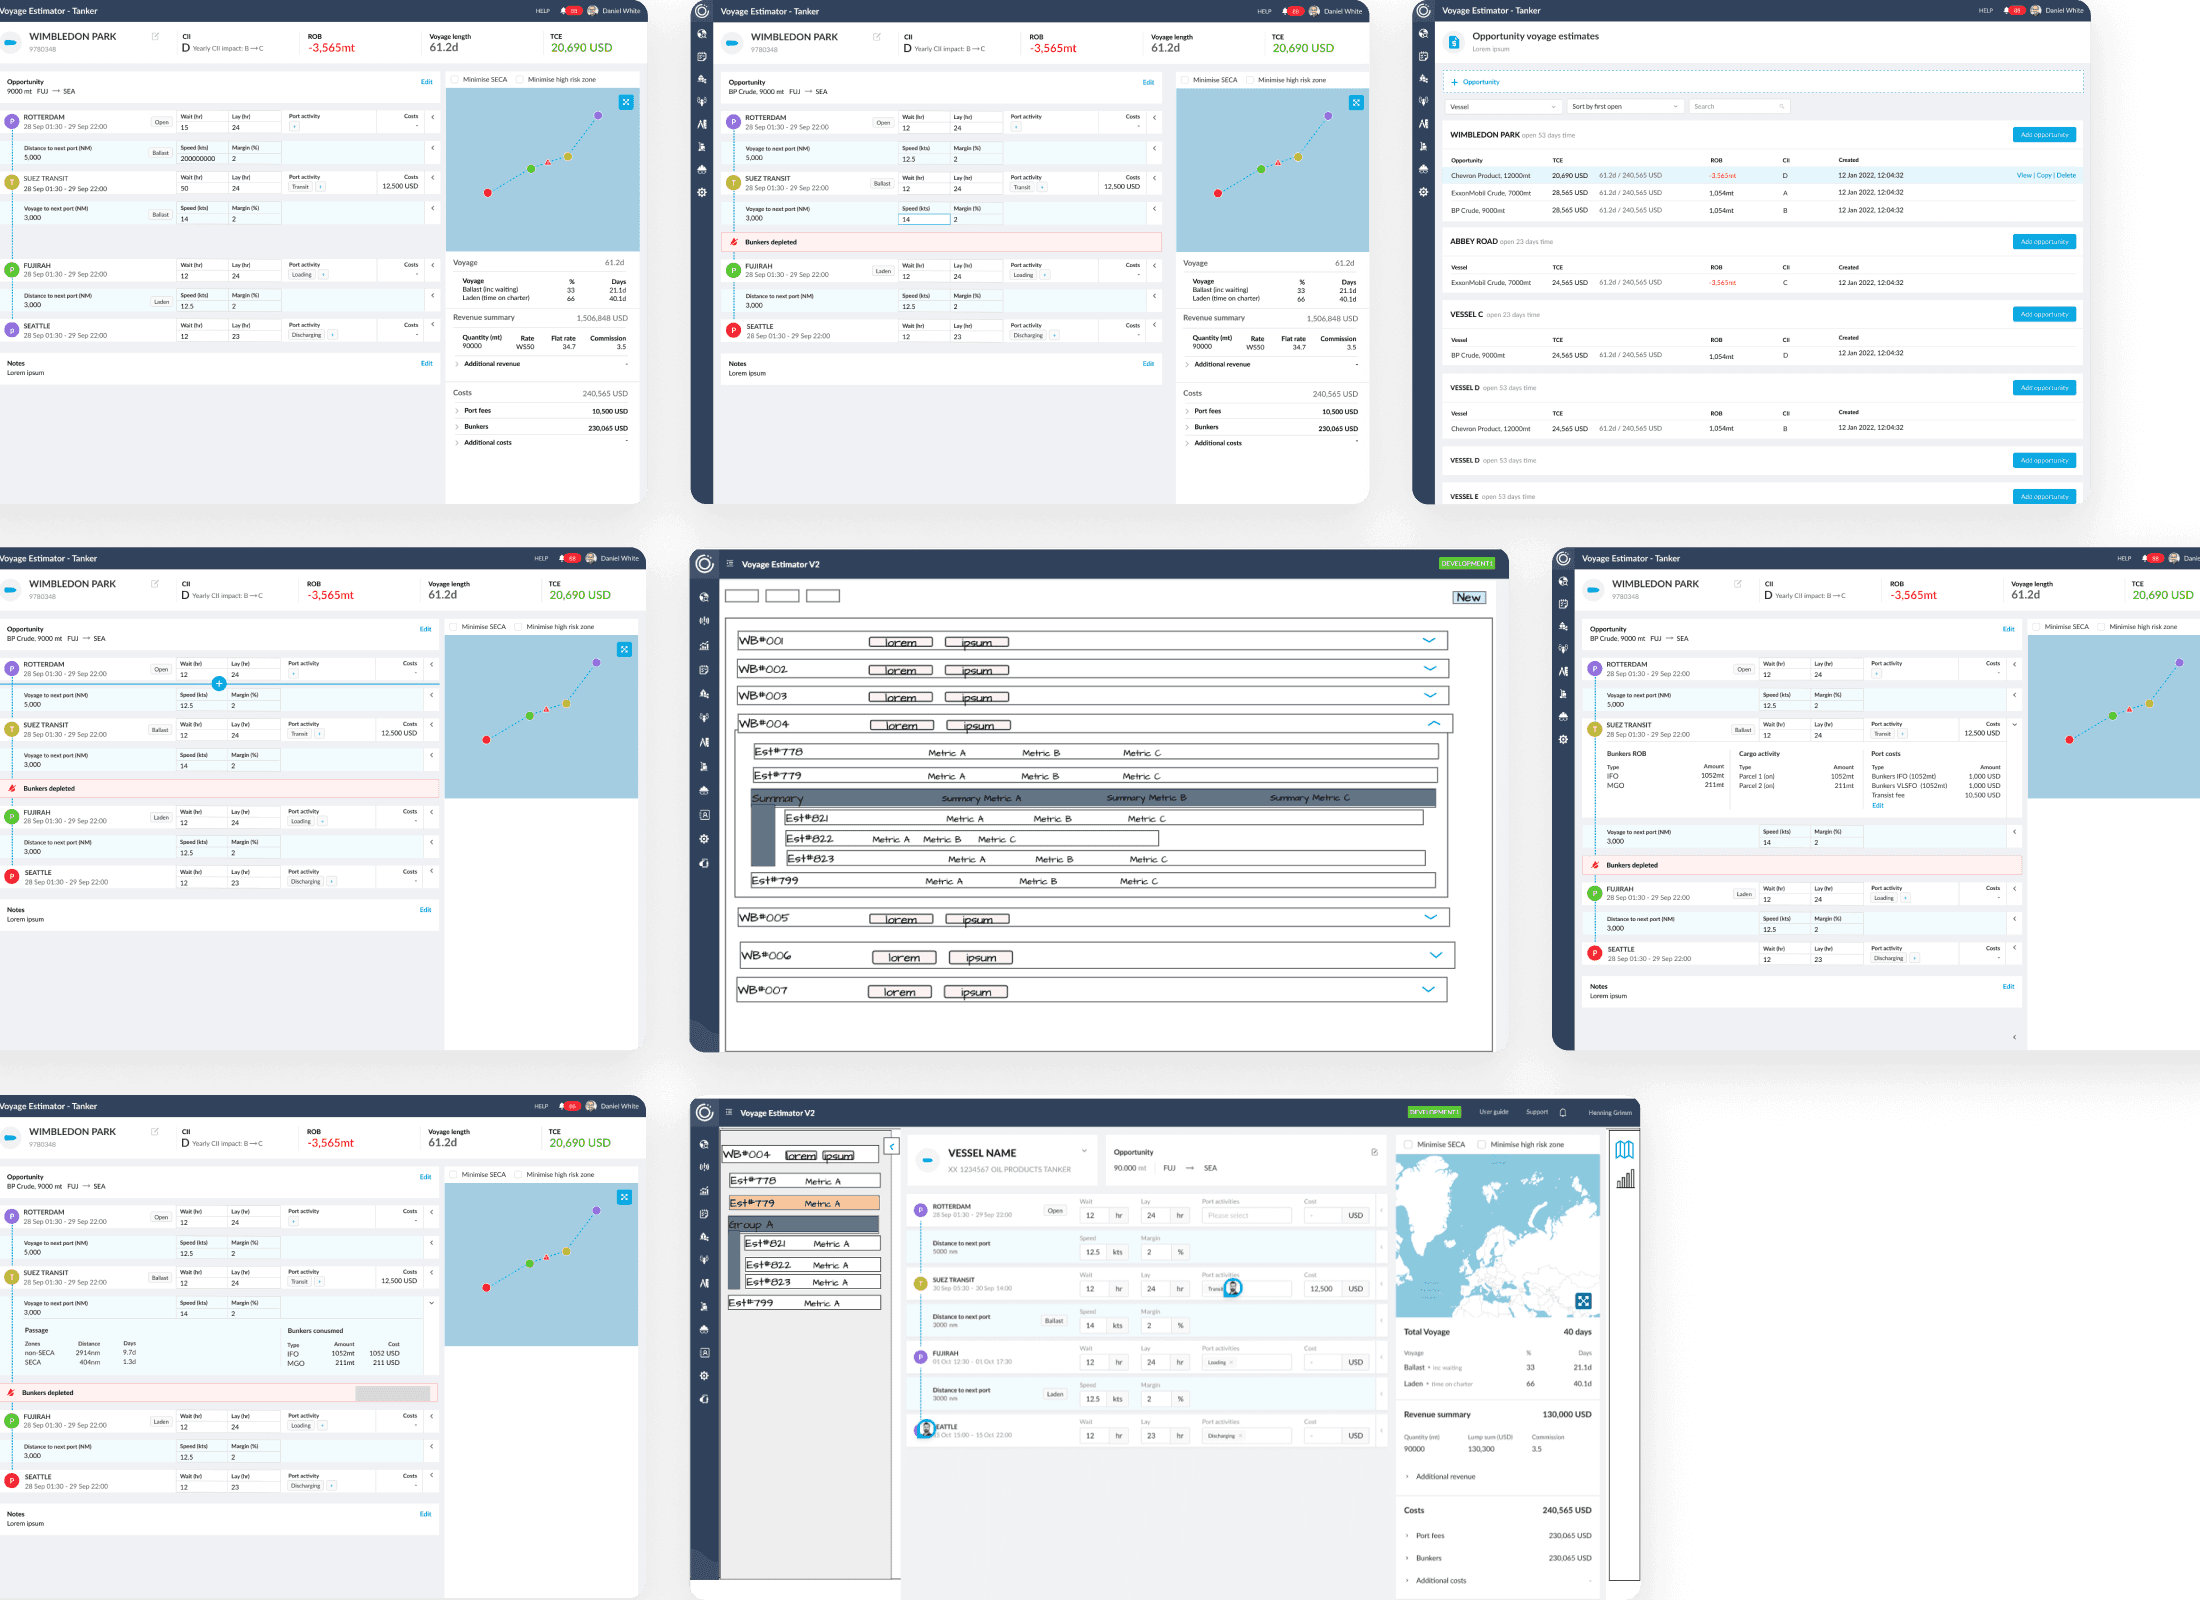Viewport: 2200px width, 1600px height.
Task: Click the Search field in Opportunity voyage estimates
Action: (x=1739, y=107)
